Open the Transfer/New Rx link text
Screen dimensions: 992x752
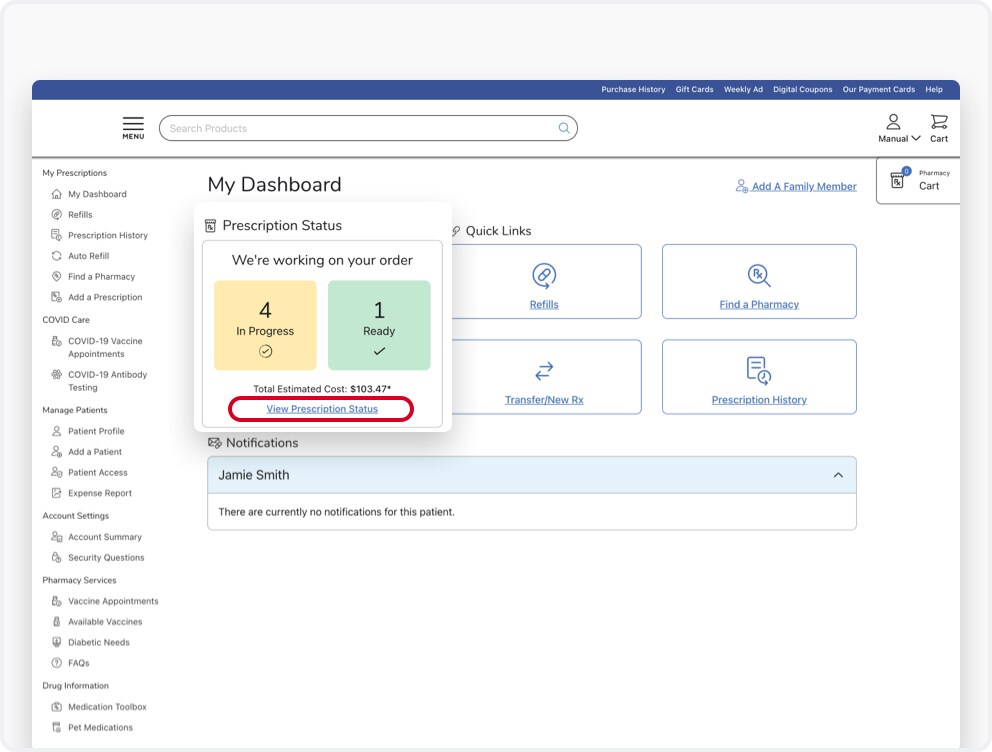(x=544, y=400)
